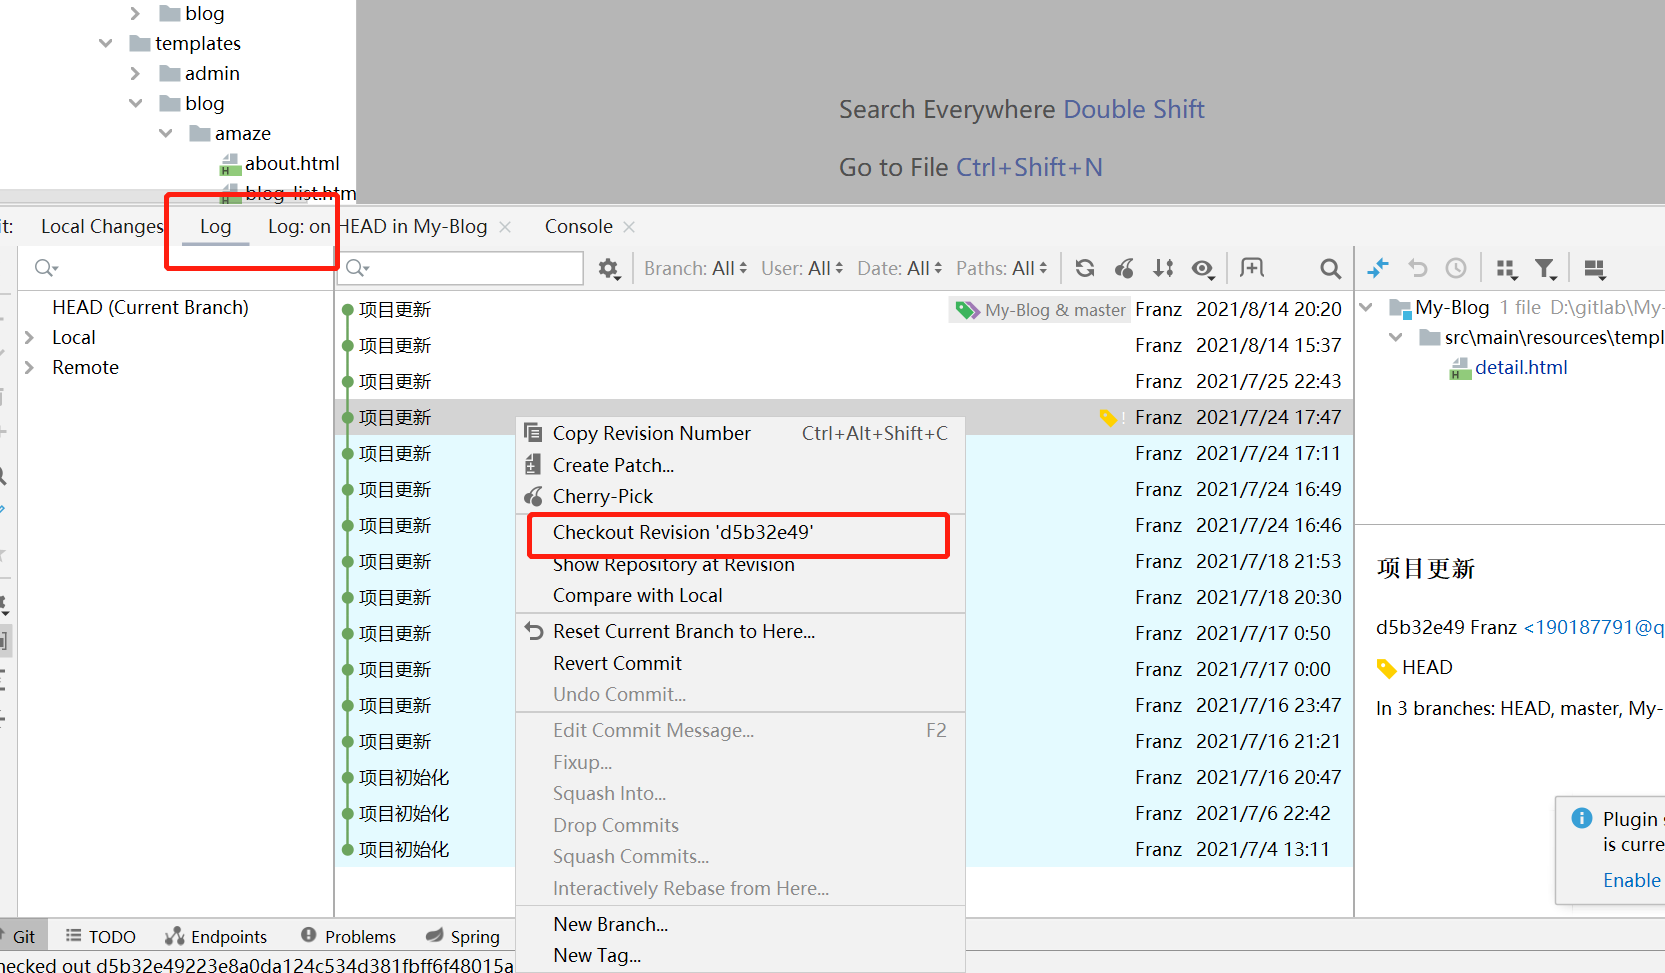This screenshot has width=1665, height=973.
Task: Switch to the Console tab
Action: (x=578, y=227)
